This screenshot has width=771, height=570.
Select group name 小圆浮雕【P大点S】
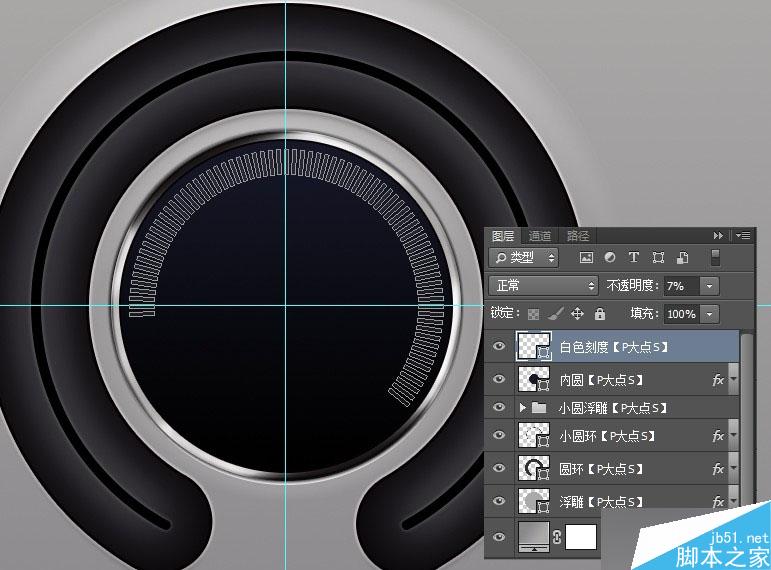(x=613, y=408)
